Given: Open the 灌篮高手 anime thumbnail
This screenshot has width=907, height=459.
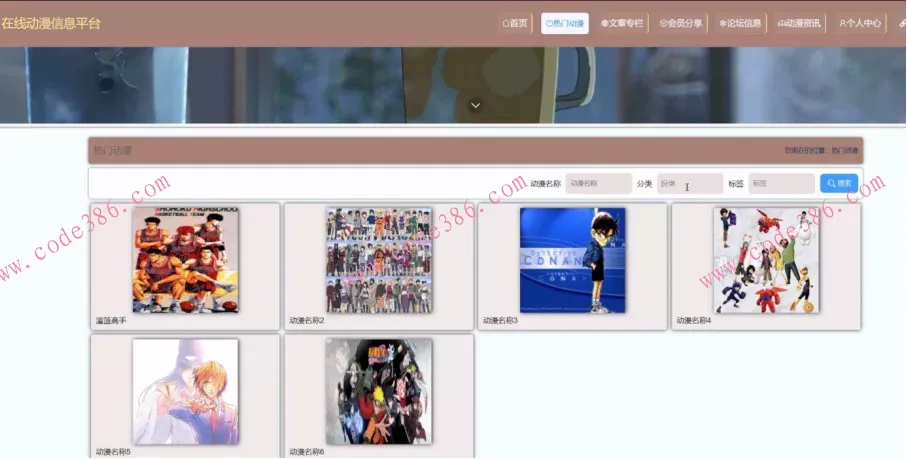Looking at the screenshot, I should 185,260.
